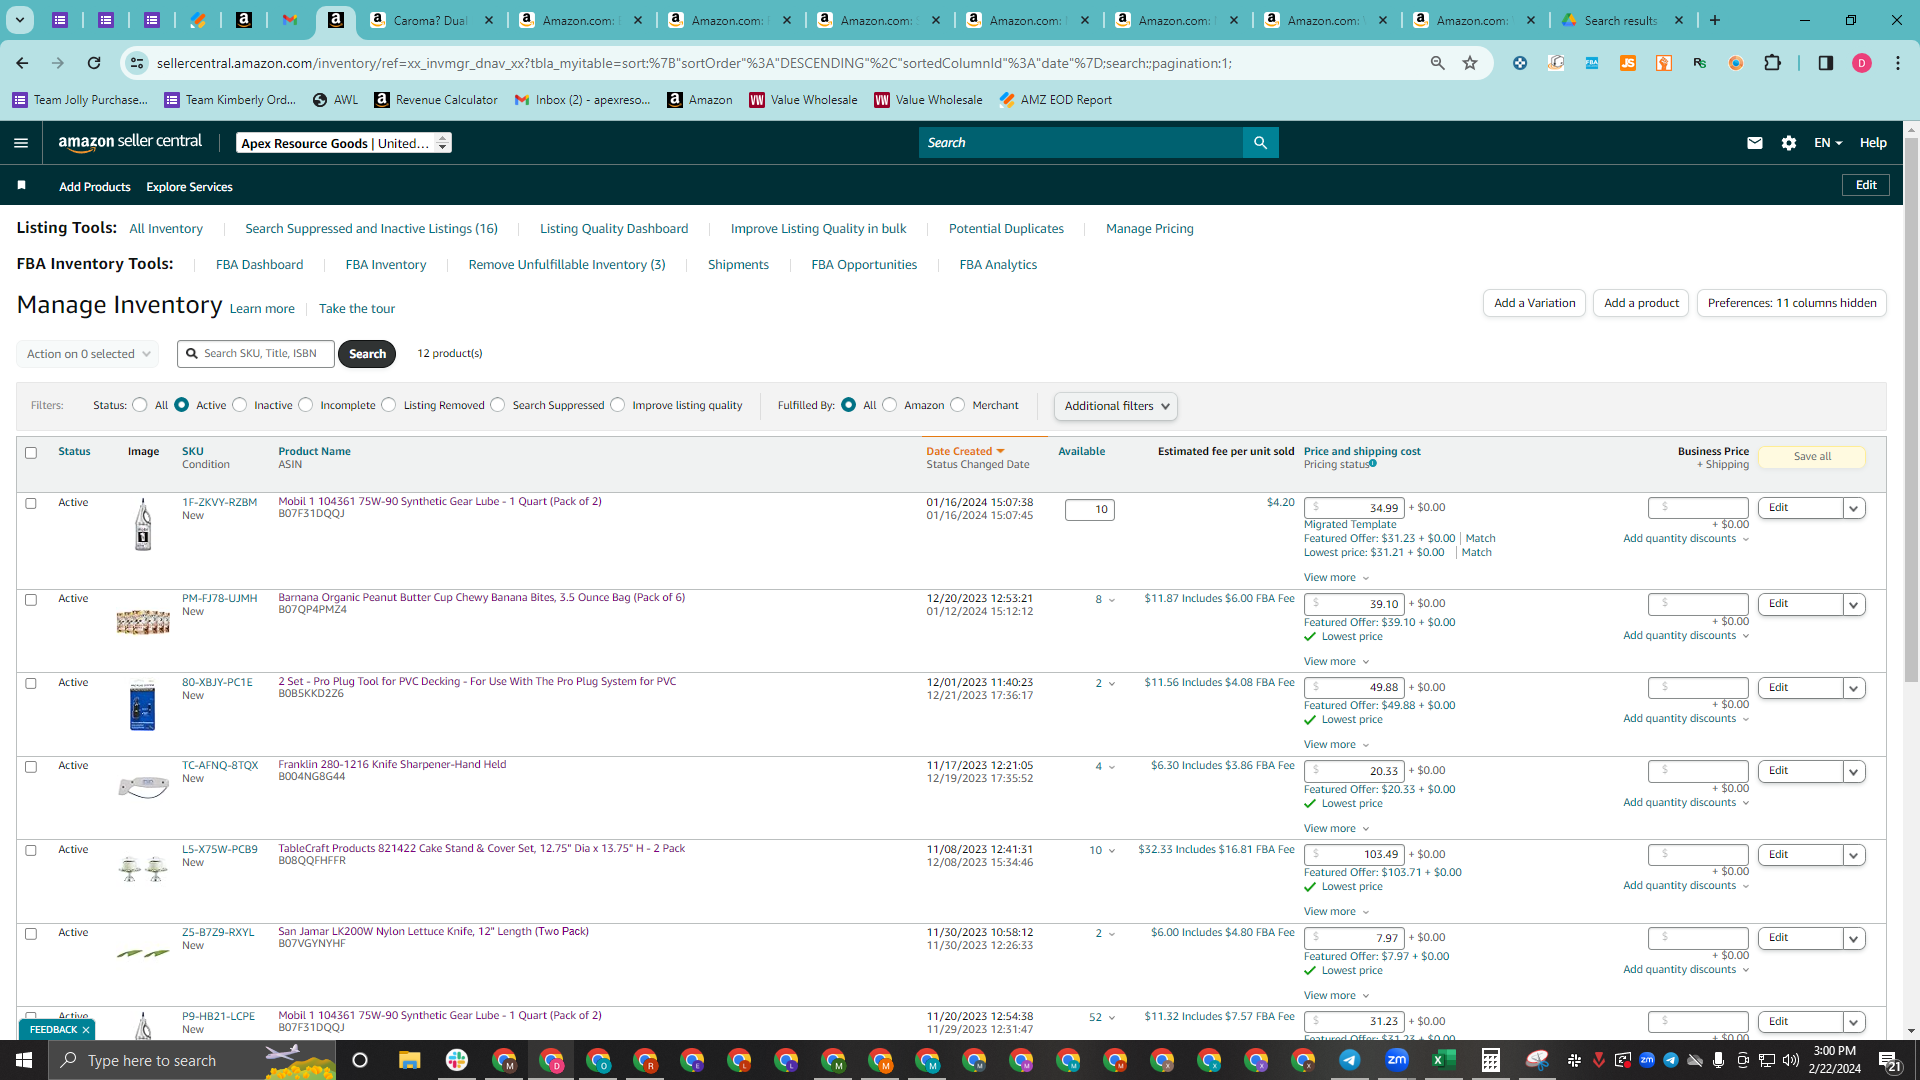This screenshot has width=1920, height=1080.
Task: Open Preferences: 11 columns hidden
Action: pyautogui.click(x=1791, y=303)
